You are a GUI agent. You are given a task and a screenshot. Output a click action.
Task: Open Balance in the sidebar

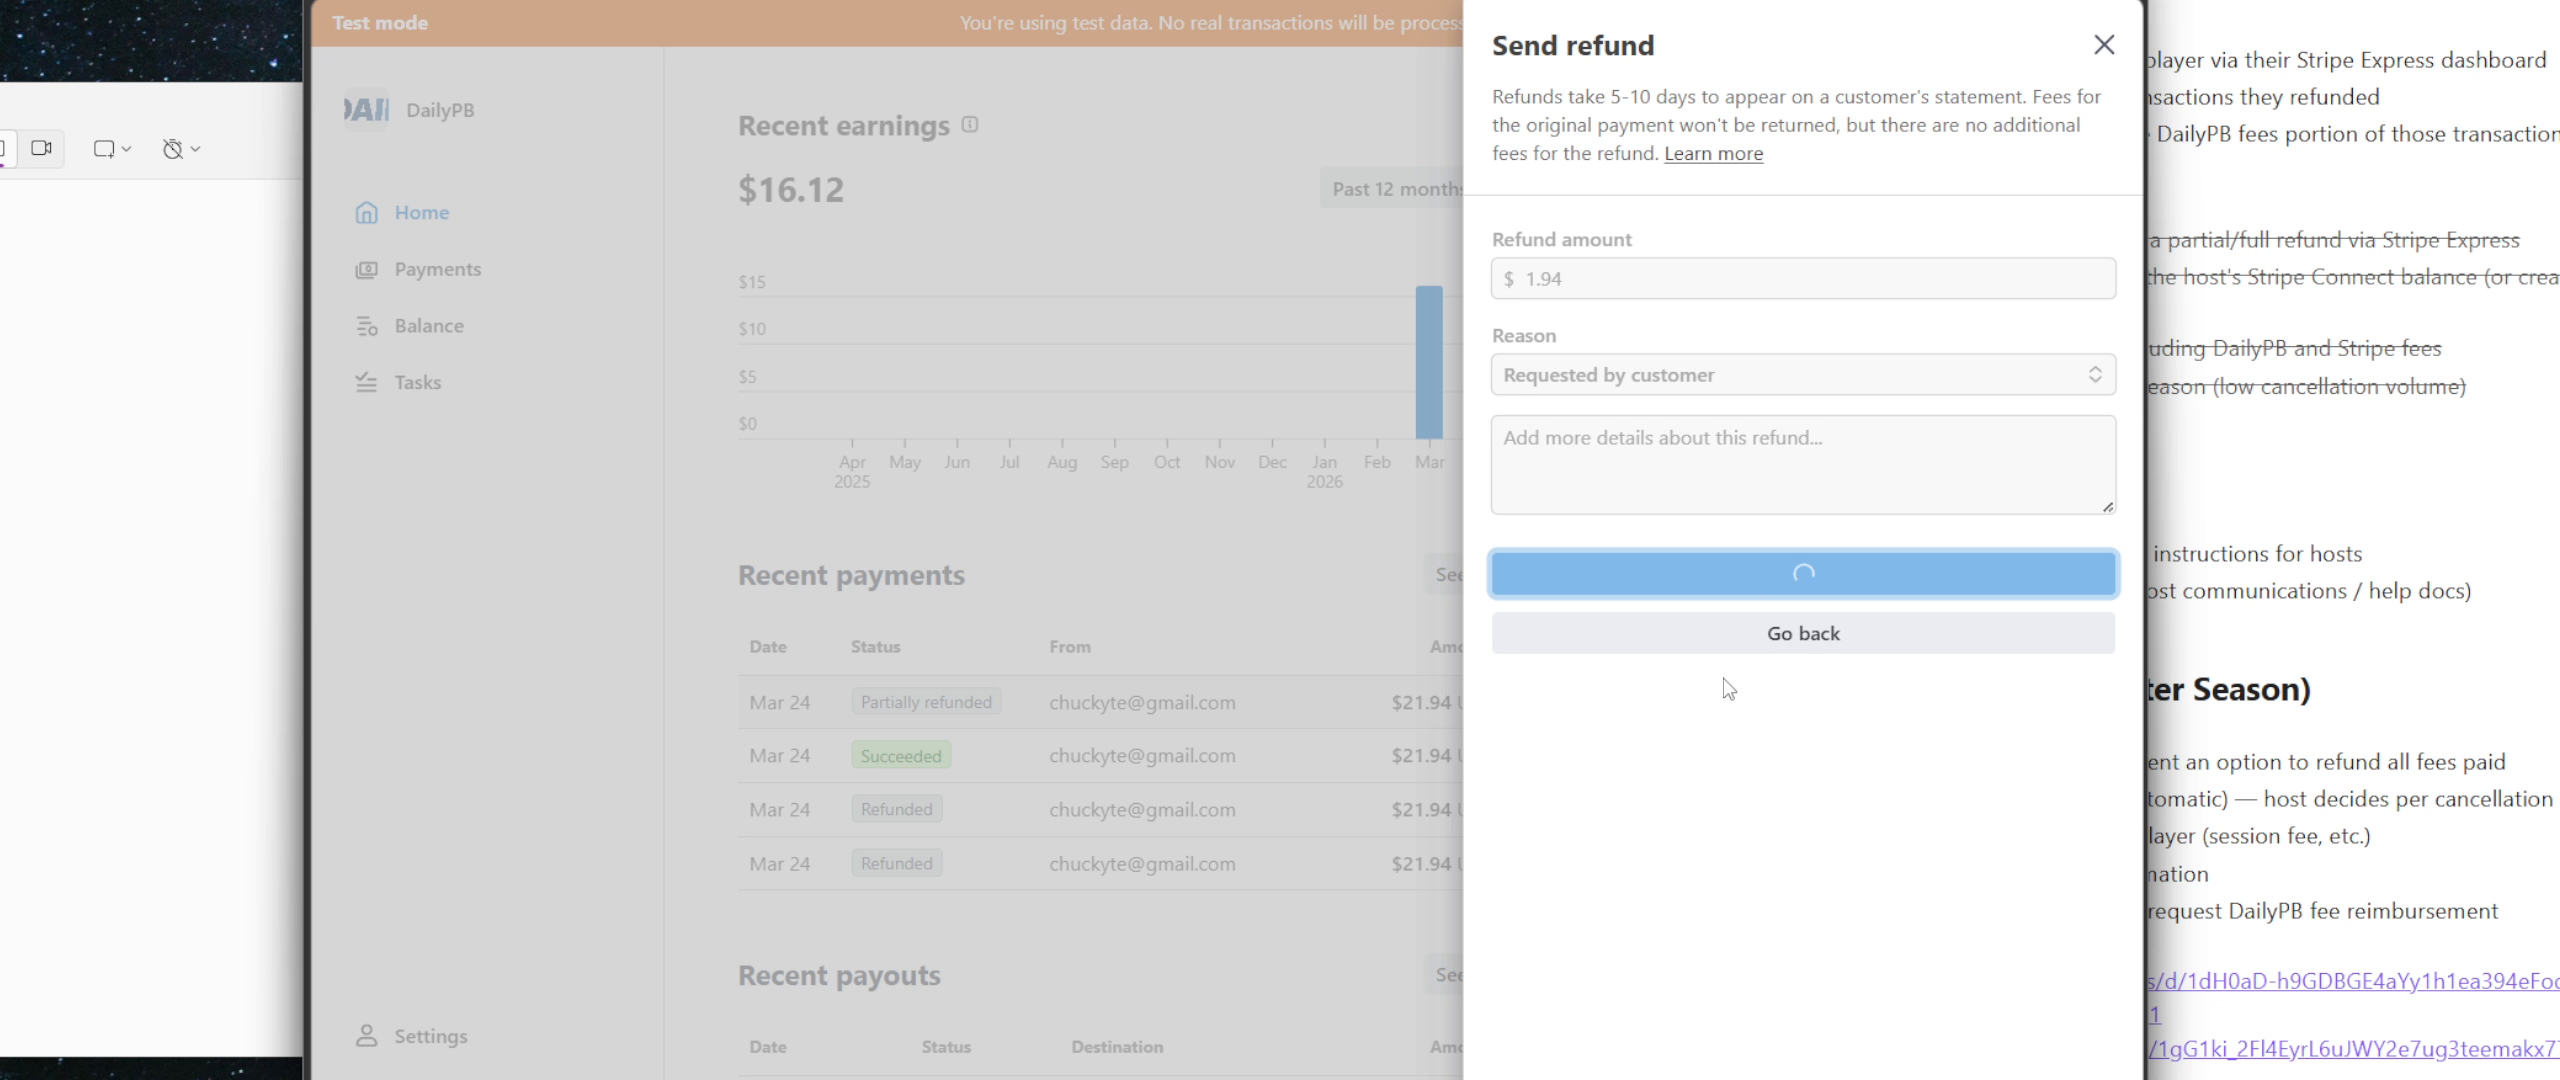[x=428, y=326]
